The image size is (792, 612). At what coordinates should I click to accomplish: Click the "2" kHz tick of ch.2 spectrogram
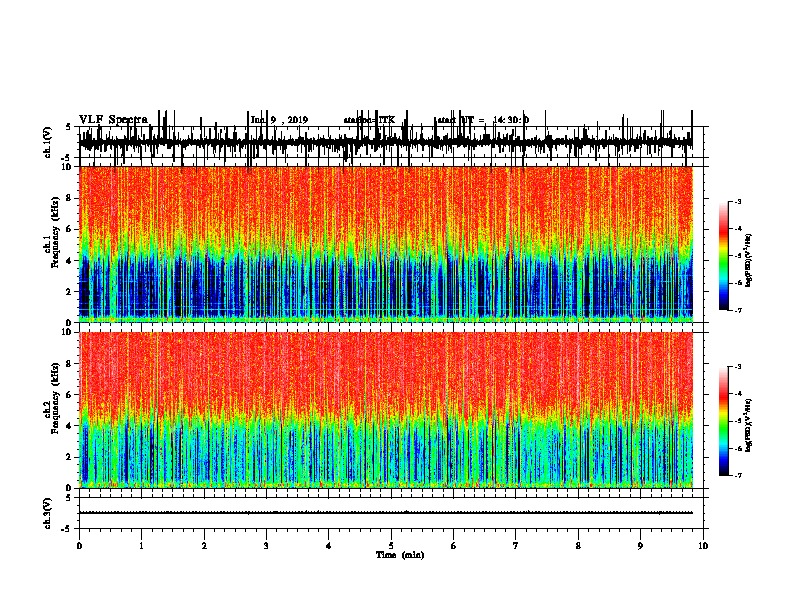(70, 457)
